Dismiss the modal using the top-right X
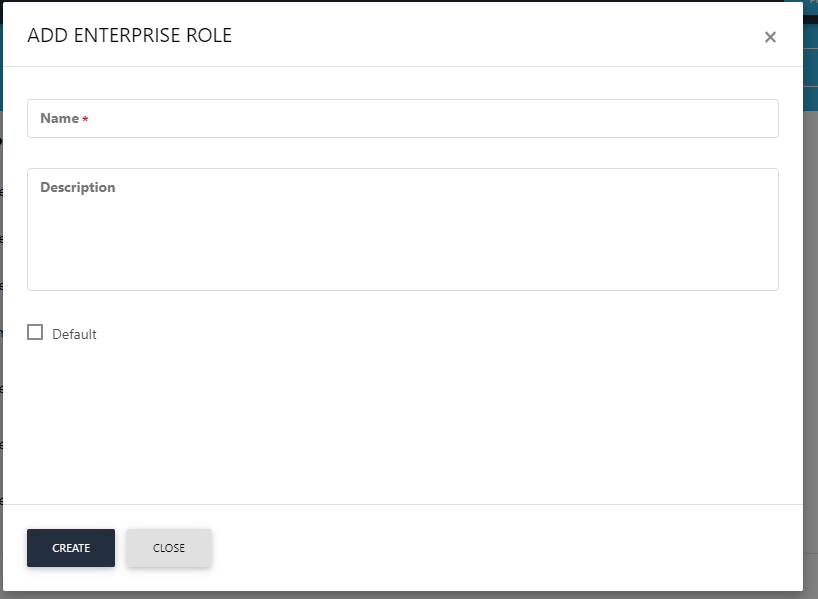 tap(770, 37)
